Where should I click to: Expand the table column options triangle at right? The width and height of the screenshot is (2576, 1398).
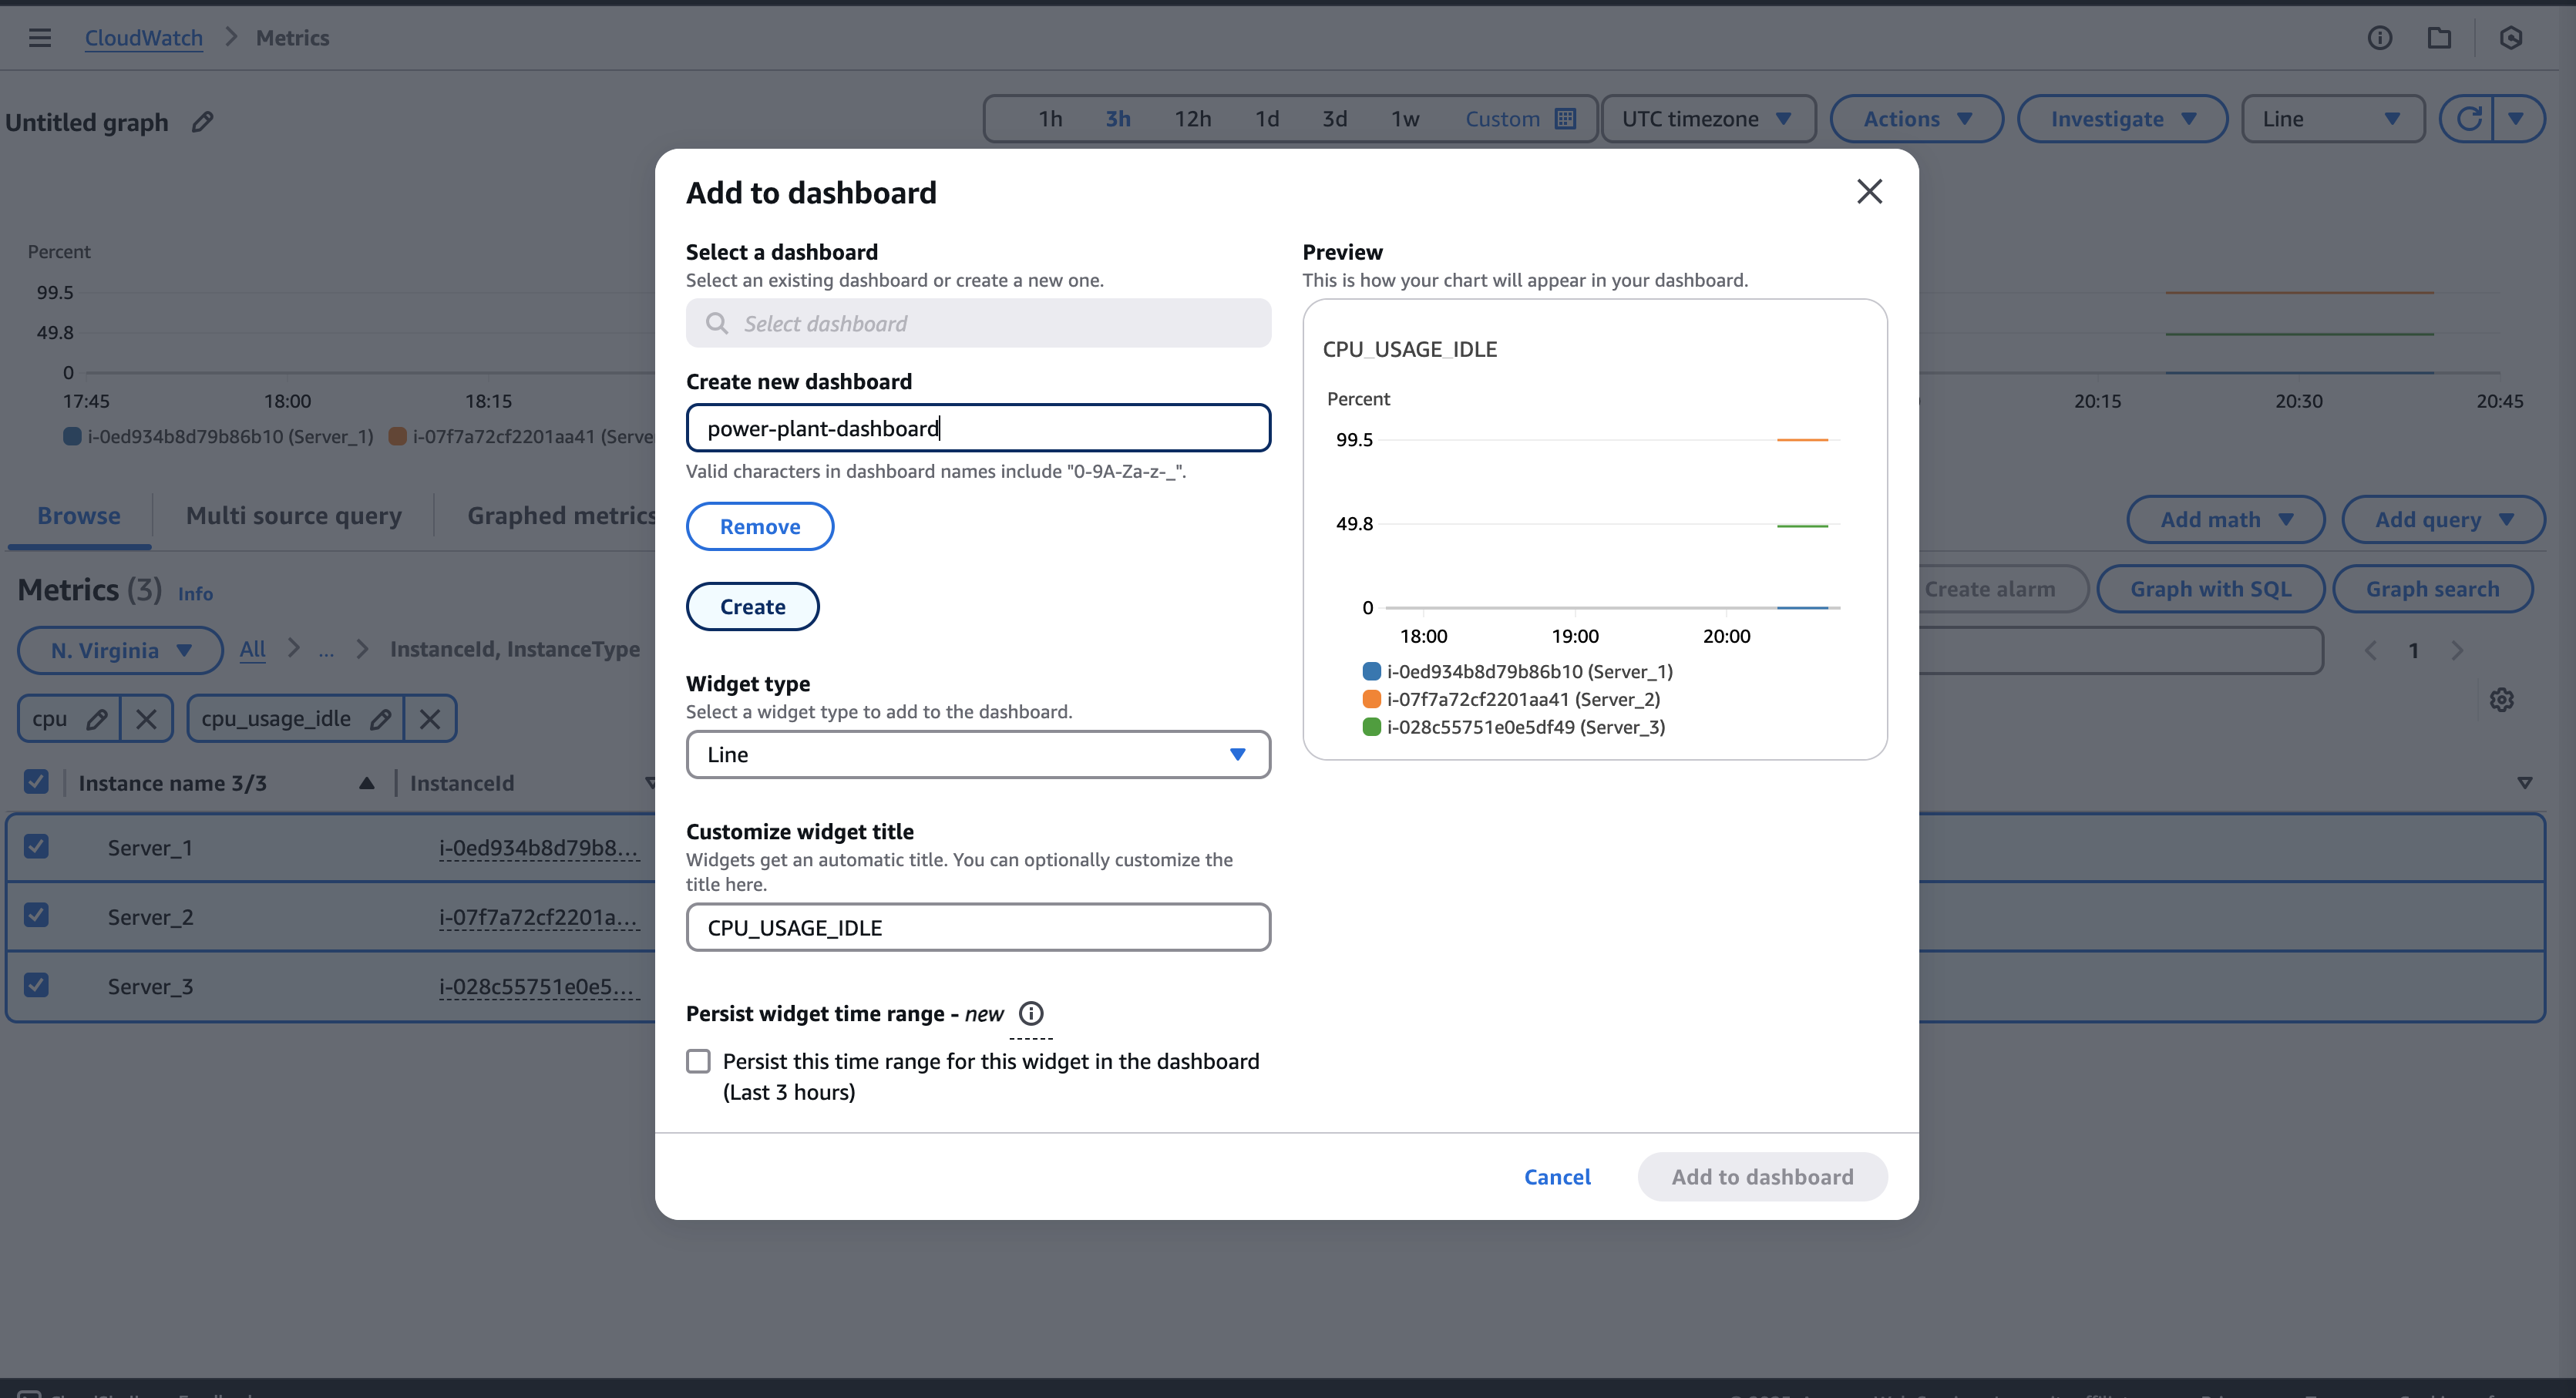click(2524, 782)
